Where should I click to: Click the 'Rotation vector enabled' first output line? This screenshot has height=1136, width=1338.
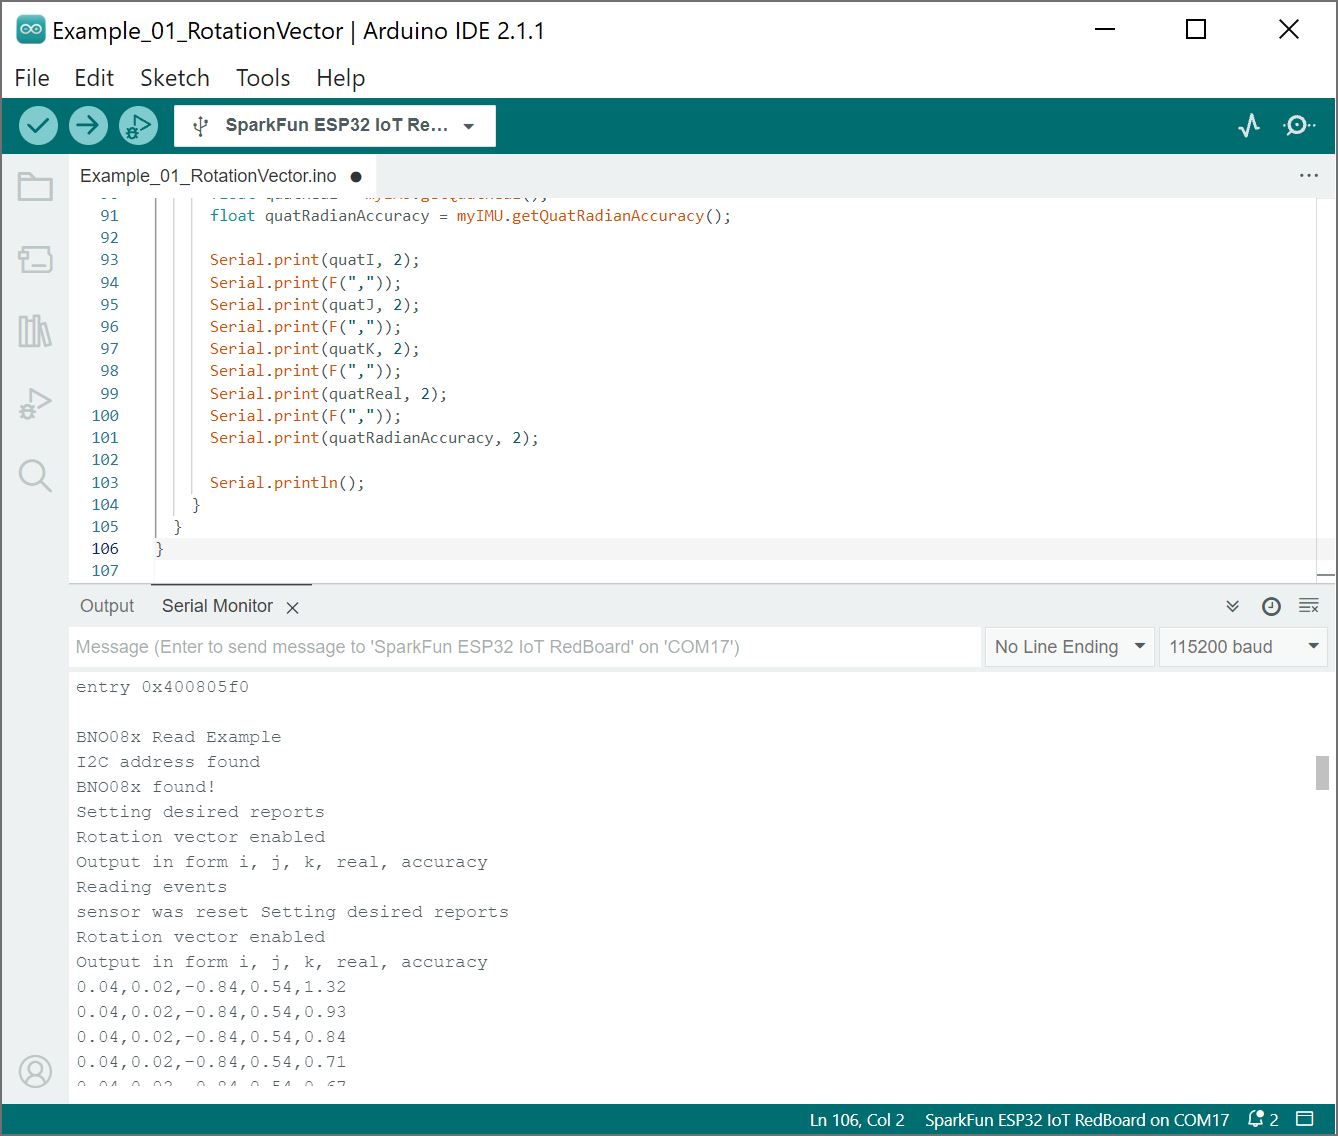pyautogui.click(x=200, y=837)
